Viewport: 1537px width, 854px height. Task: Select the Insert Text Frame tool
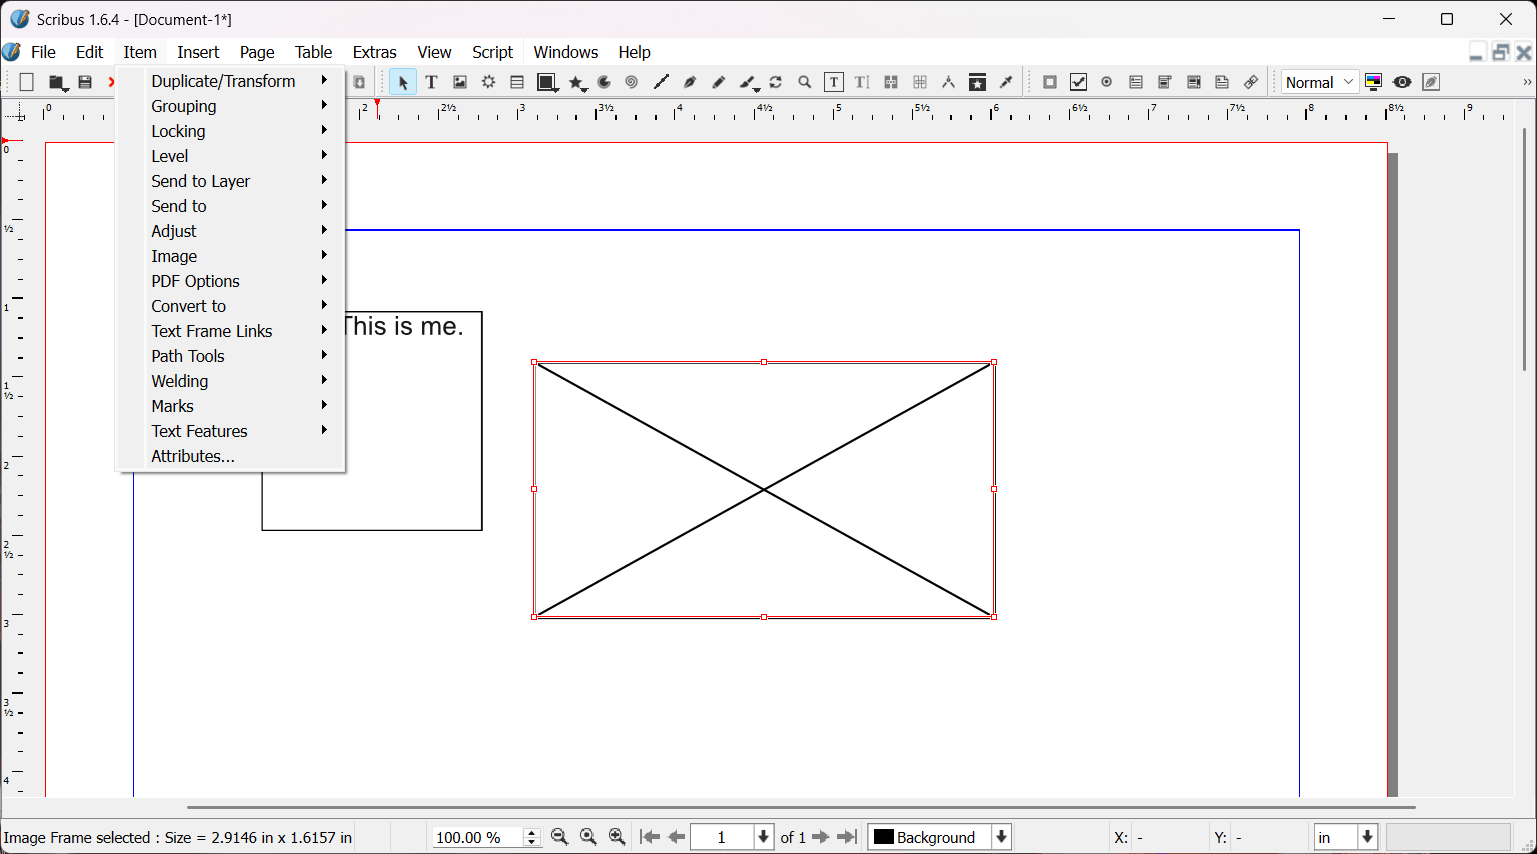(x=432, y=83)
